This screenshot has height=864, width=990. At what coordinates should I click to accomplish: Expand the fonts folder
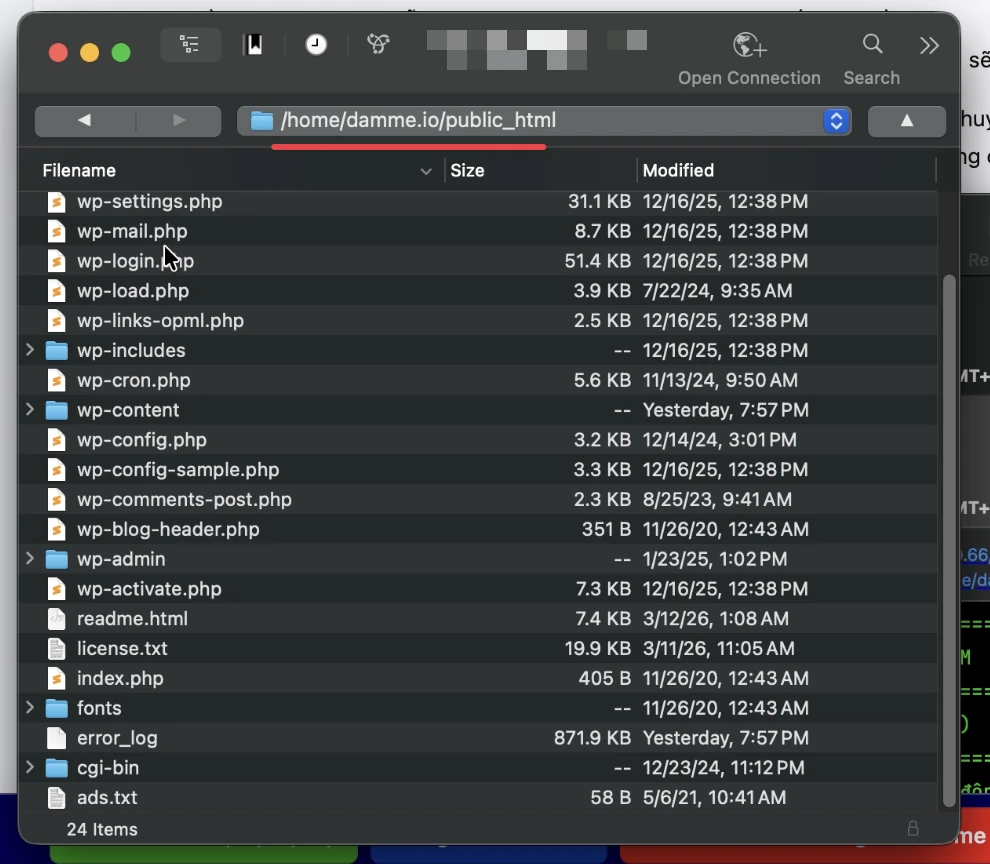[29, 707]
